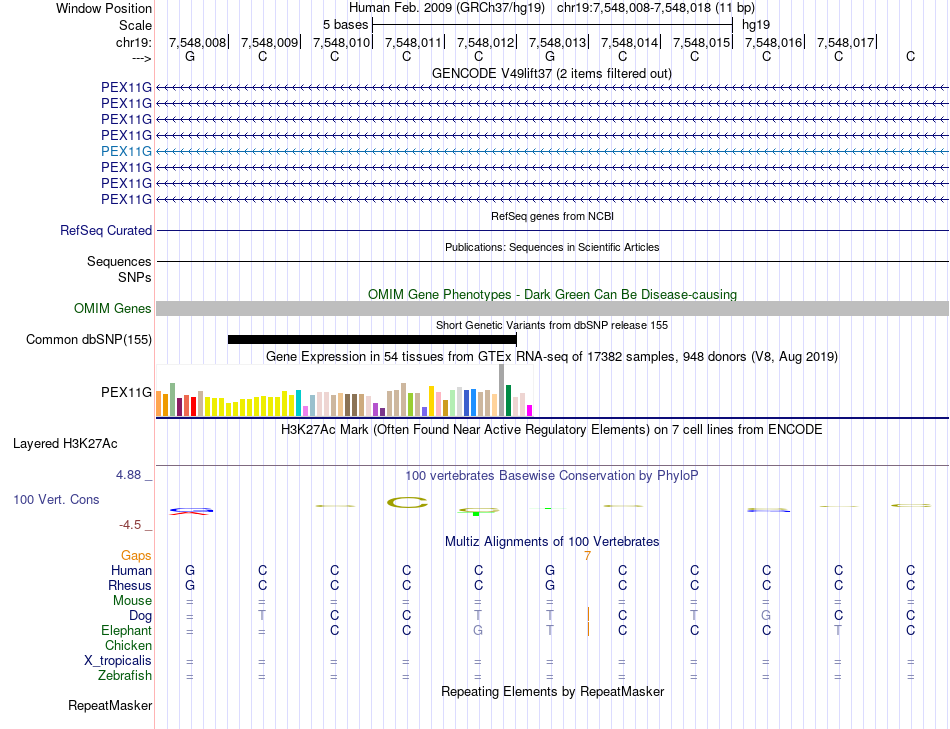Click the Layered H3K27Ac track label
Screen dimensions: 950x729
65,444
